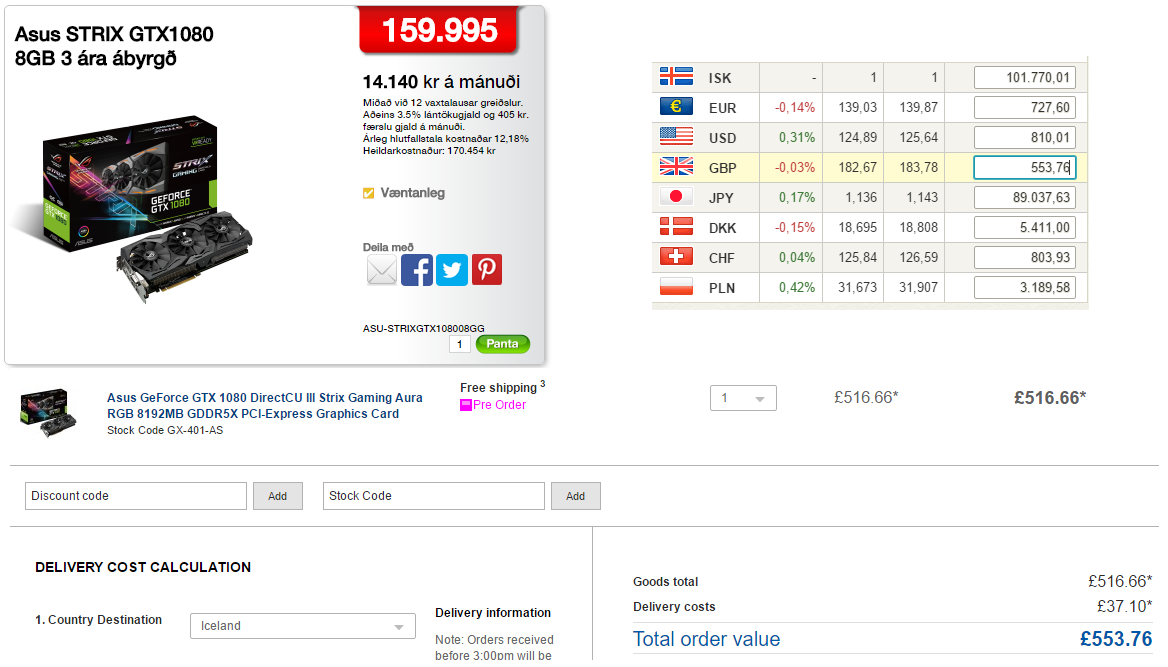This screenshot has height=667, width=1168.
Task: Share the graphics card on Twitter
Action: pos(452,270)
